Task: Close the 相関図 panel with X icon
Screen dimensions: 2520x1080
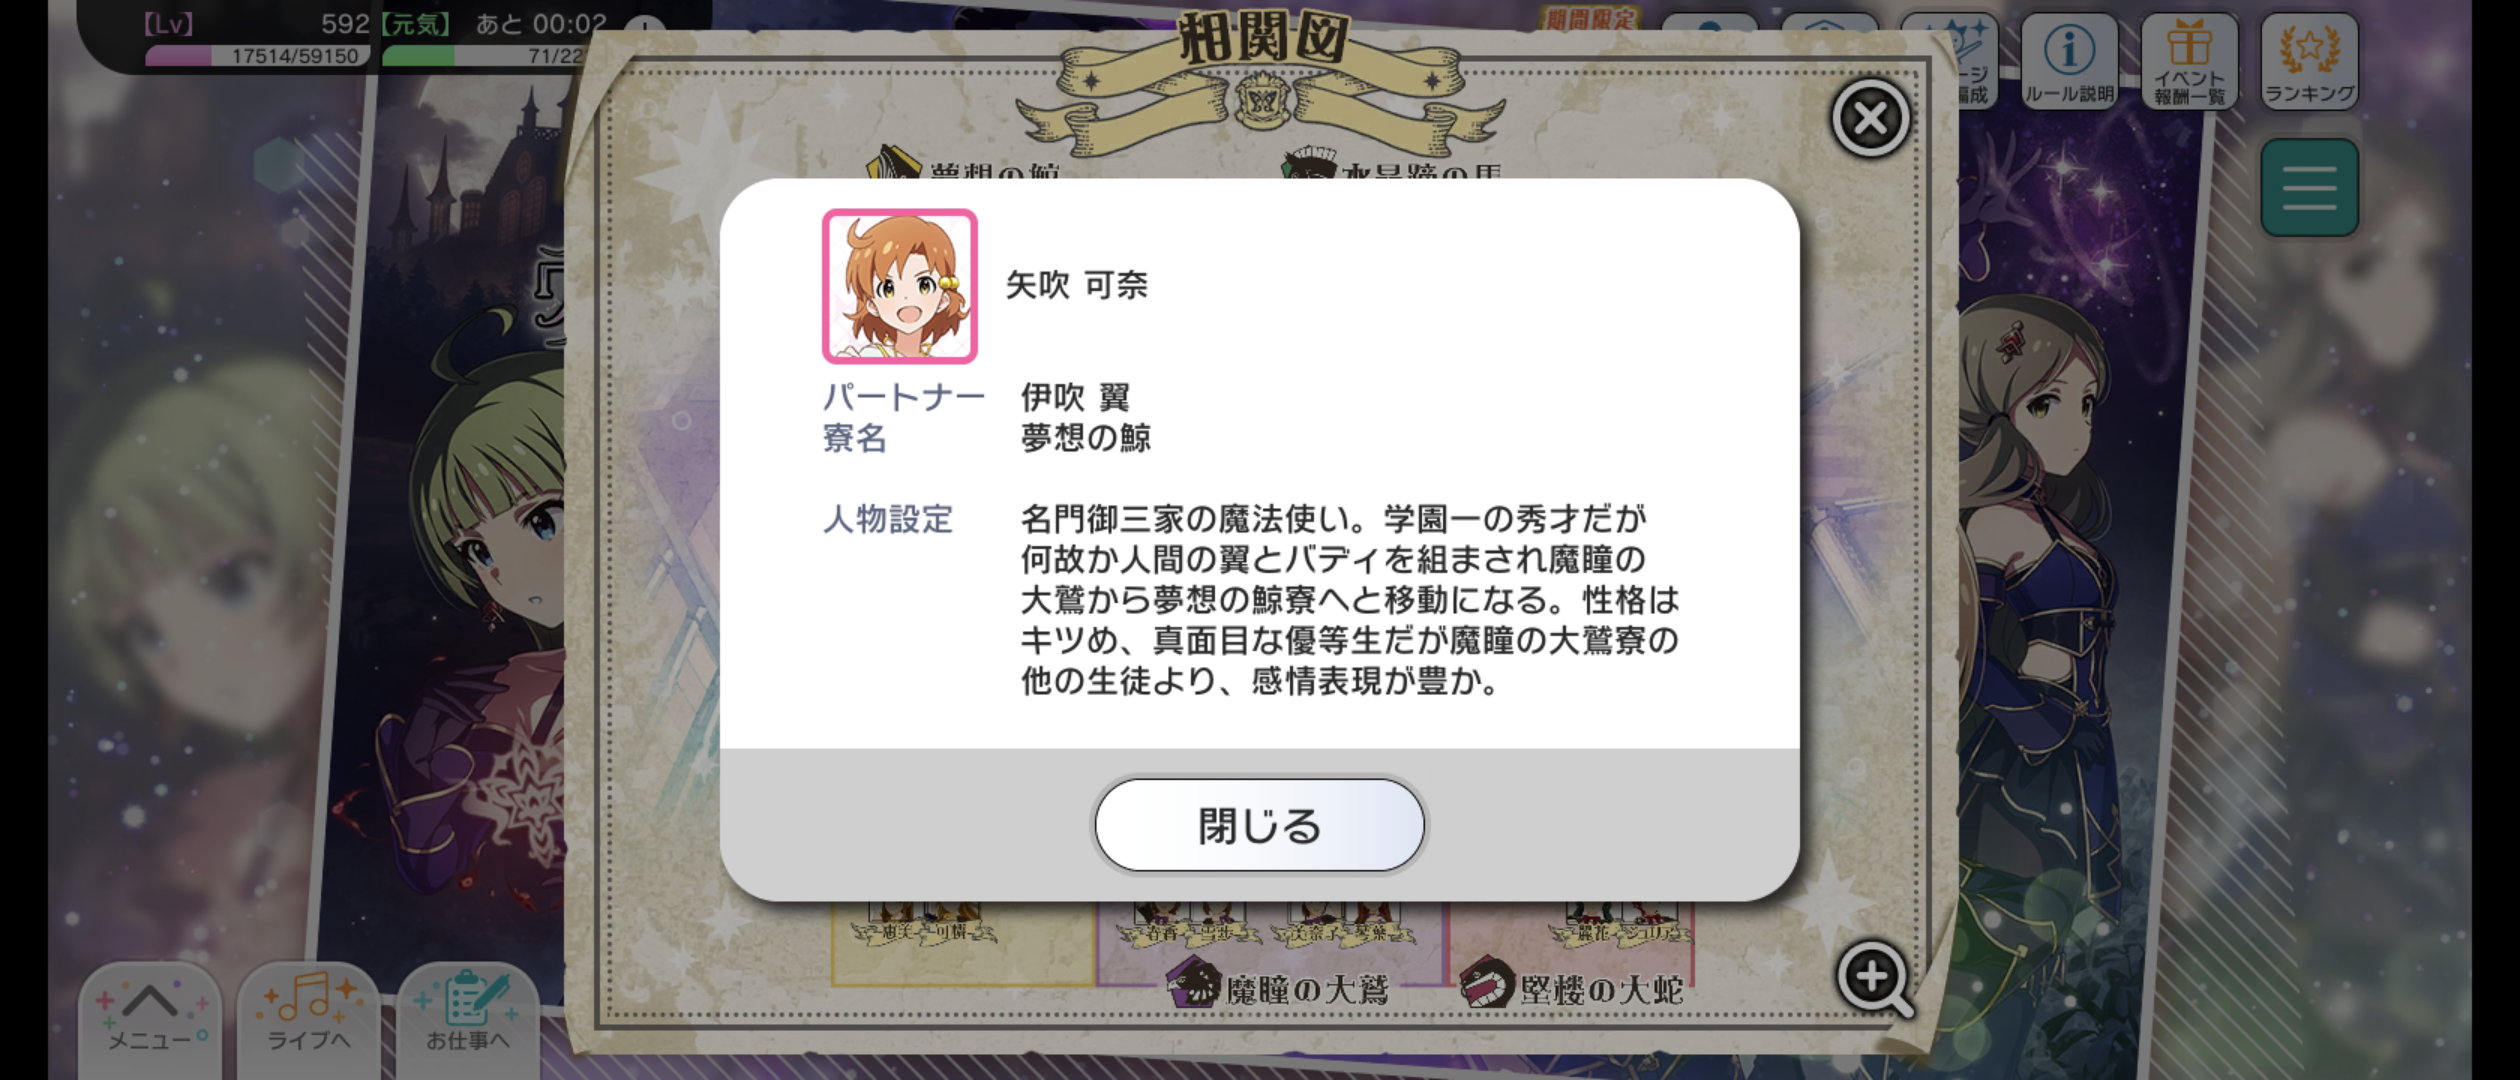Action: click(x=1870, y=118)
